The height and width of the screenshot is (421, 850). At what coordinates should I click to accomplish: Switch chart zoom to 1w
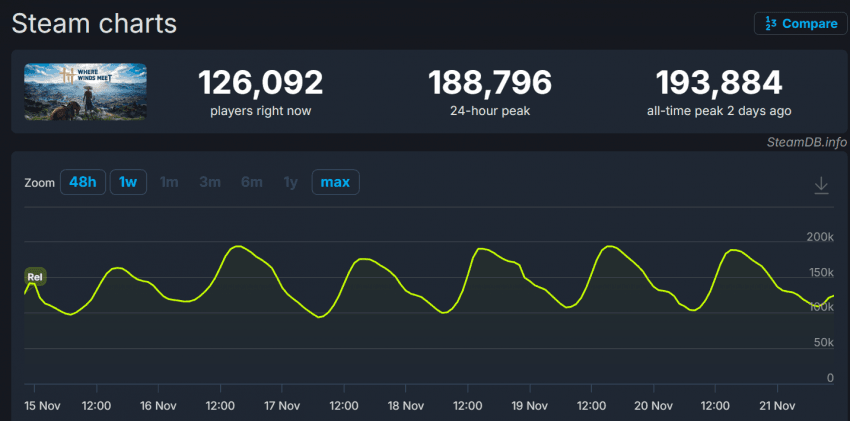pyautogui.click(x=128, y=182)
